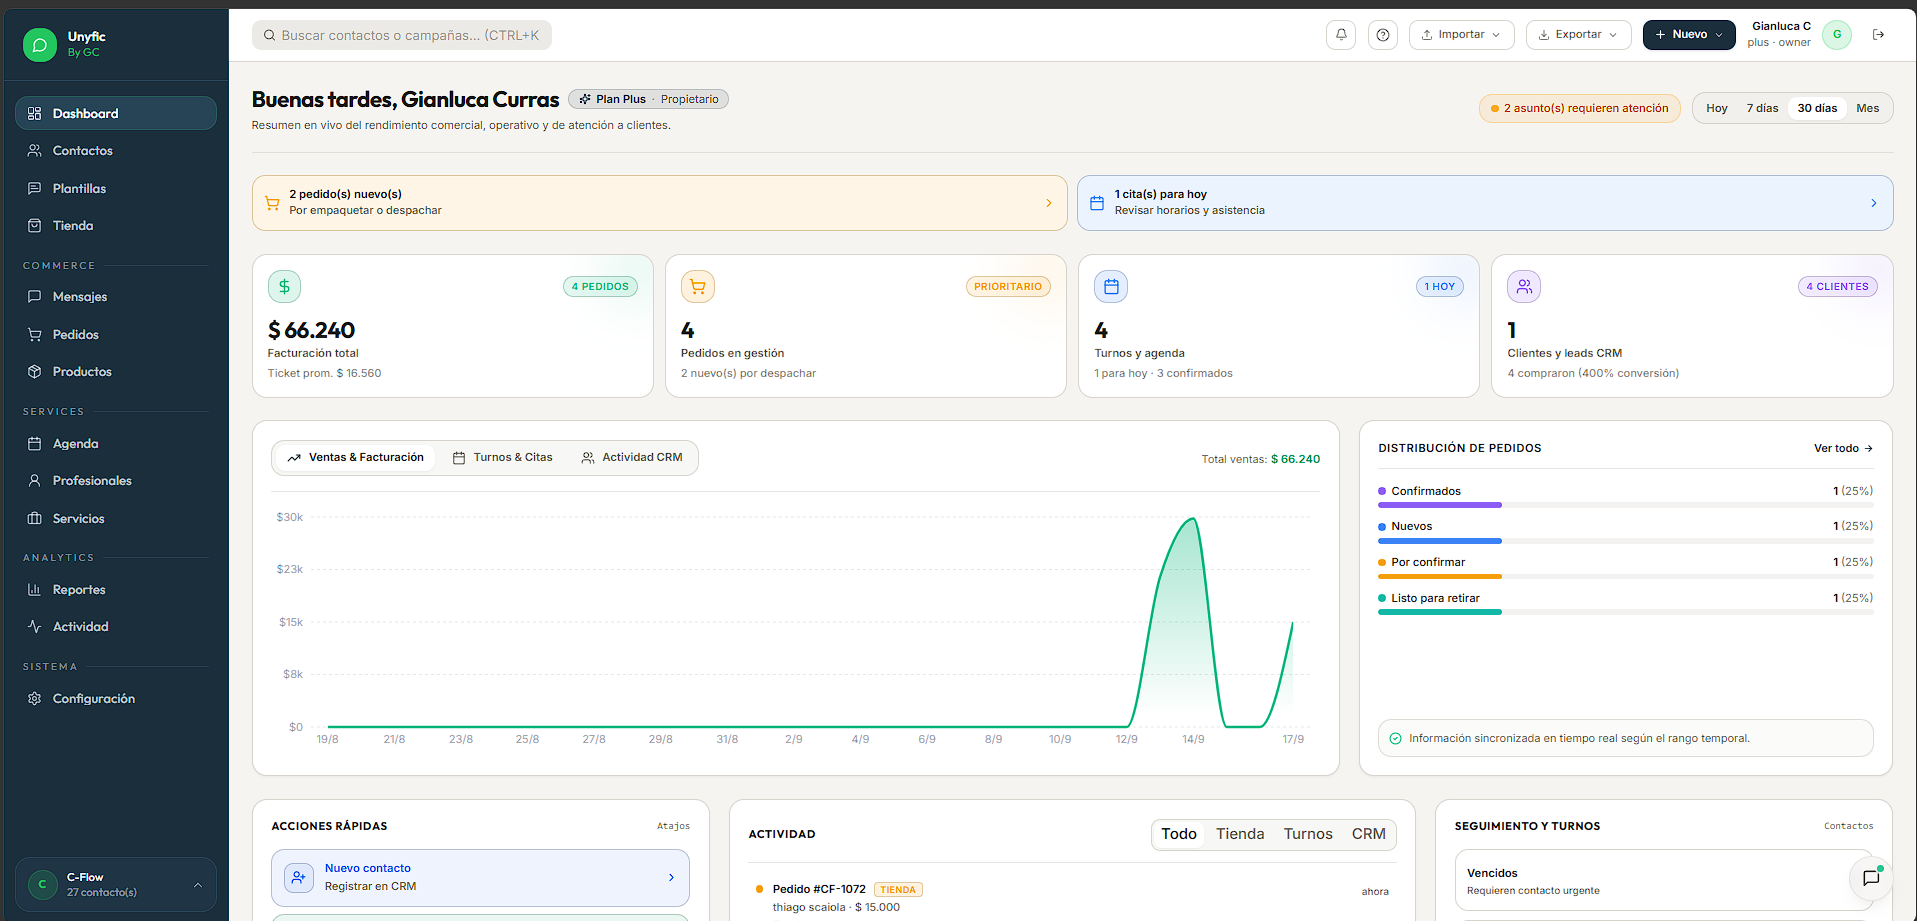1917x921 pixels.
Task: Click Ver todo in Distribución de pedidos
Action: [x=1843, y=448]
